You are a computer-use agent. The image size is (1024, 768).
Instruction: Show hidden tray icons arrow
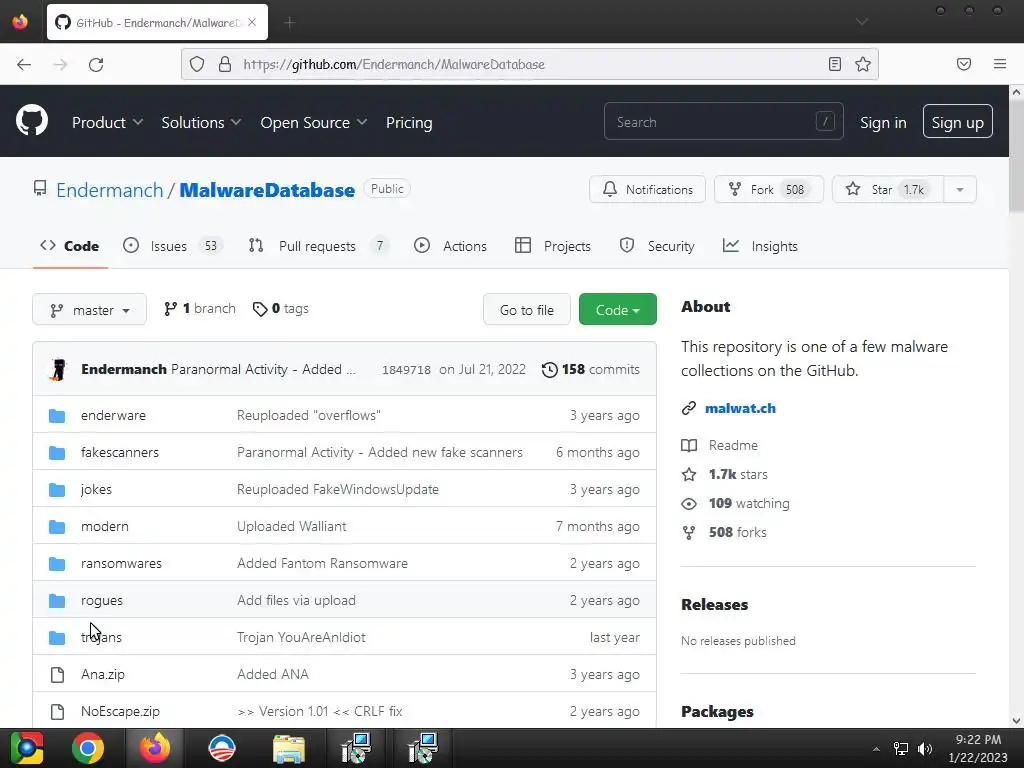[876, 749]
